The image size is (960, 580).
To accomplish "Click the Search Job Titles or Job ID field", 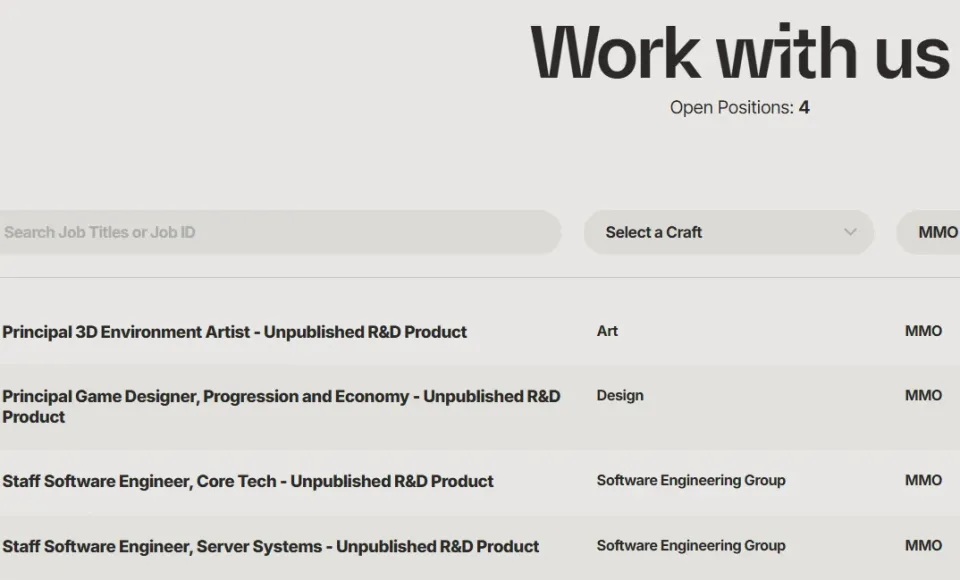I will tap(279, 232).
